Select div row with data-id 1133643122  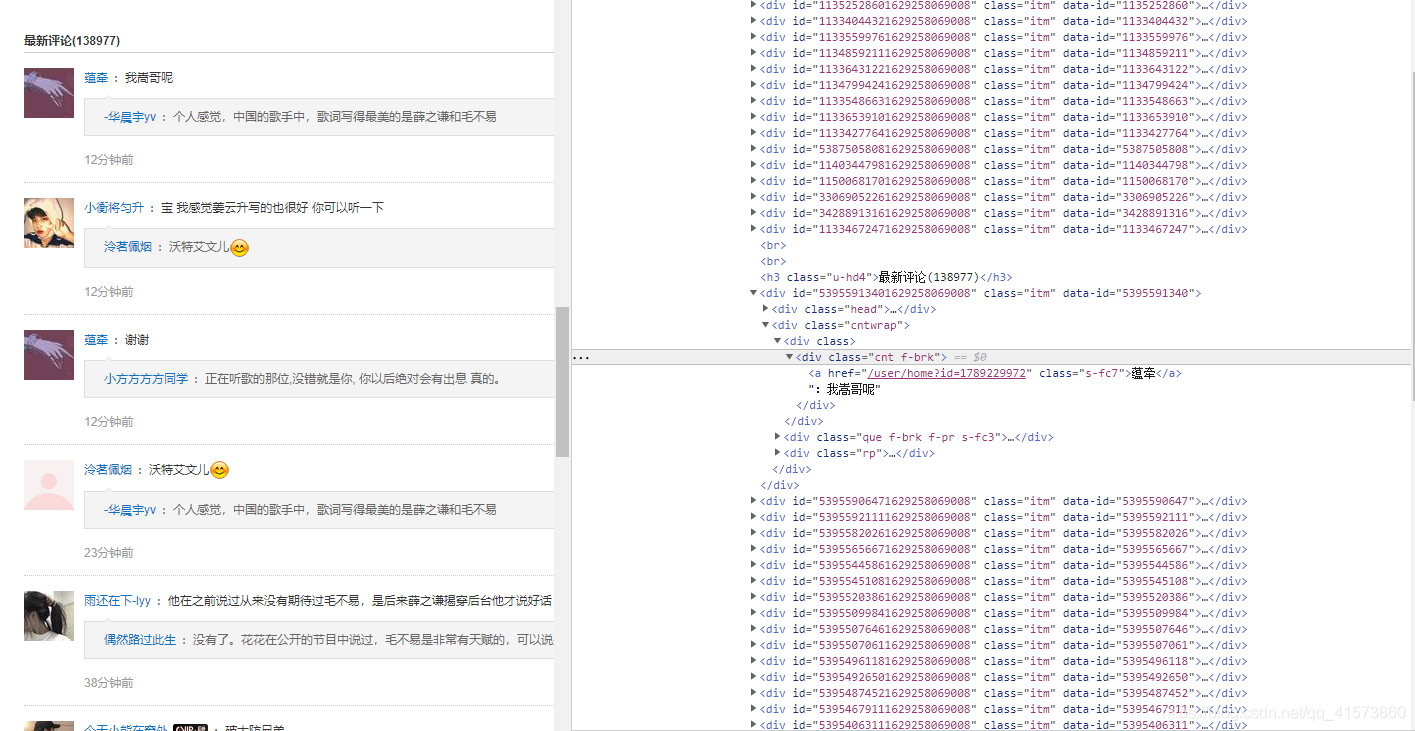(x=1003, y=69)
